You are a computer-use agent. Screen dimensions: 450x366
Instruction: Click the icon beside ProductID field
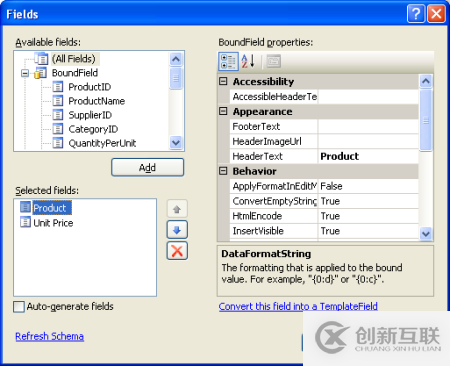pyautogui.click(x=58, y=87)
